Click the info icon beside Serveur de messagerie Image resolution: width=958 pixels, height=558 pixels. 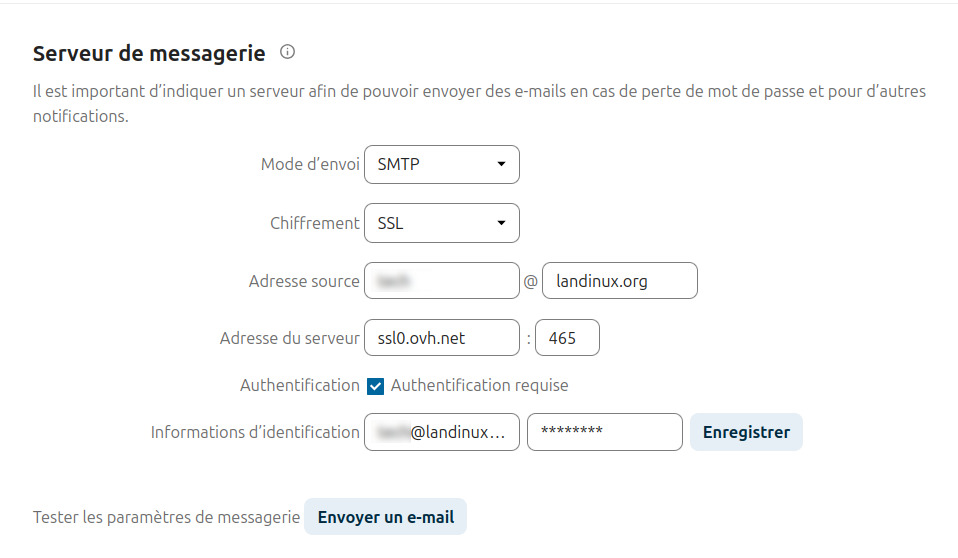pos(288,52)
